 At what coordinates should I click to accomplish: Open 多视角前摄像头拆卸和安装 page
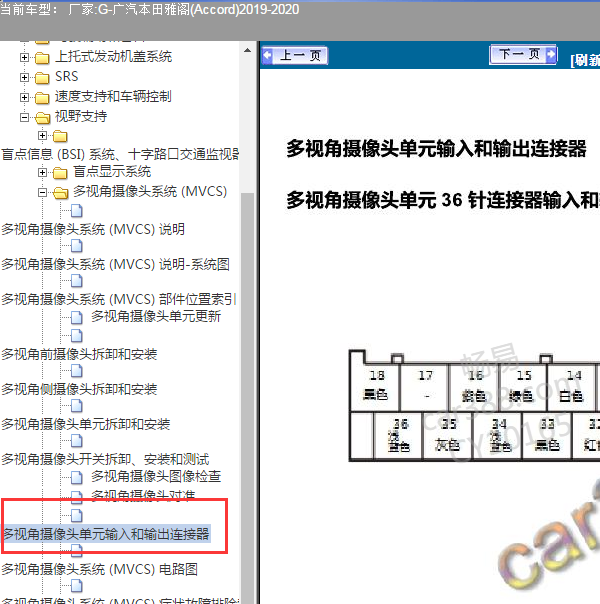79,354
